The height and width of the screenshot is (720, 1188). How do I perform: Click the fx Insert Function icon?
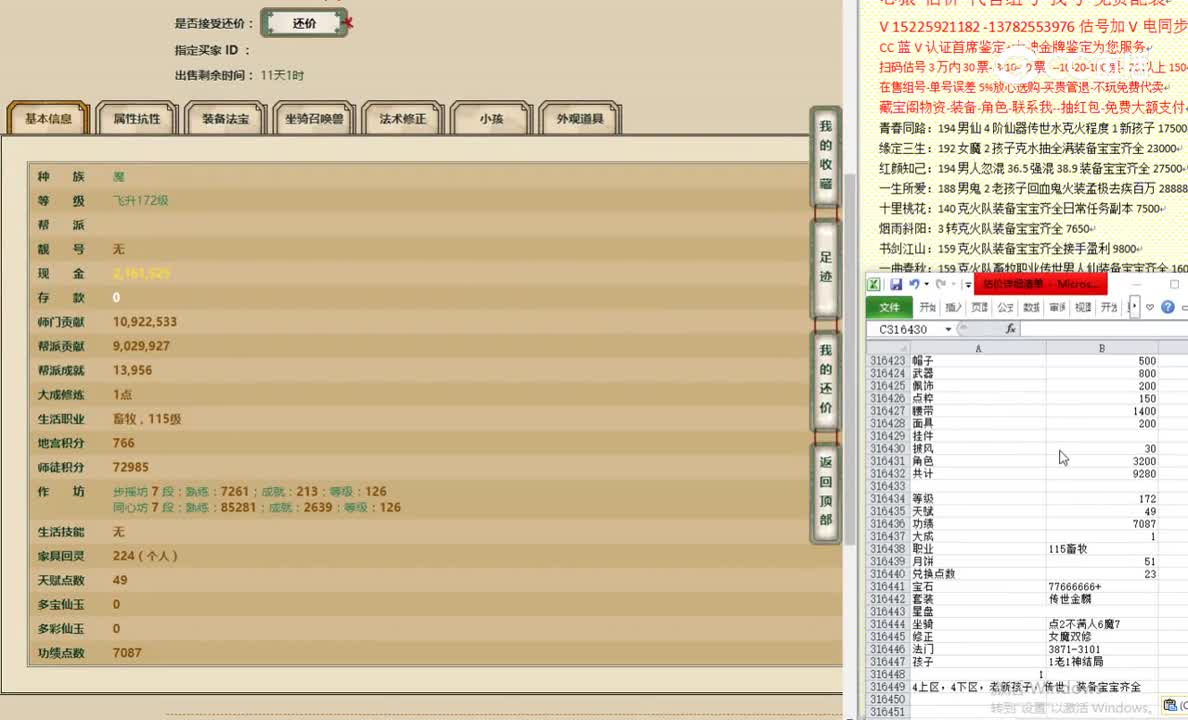click(1010, 329)
